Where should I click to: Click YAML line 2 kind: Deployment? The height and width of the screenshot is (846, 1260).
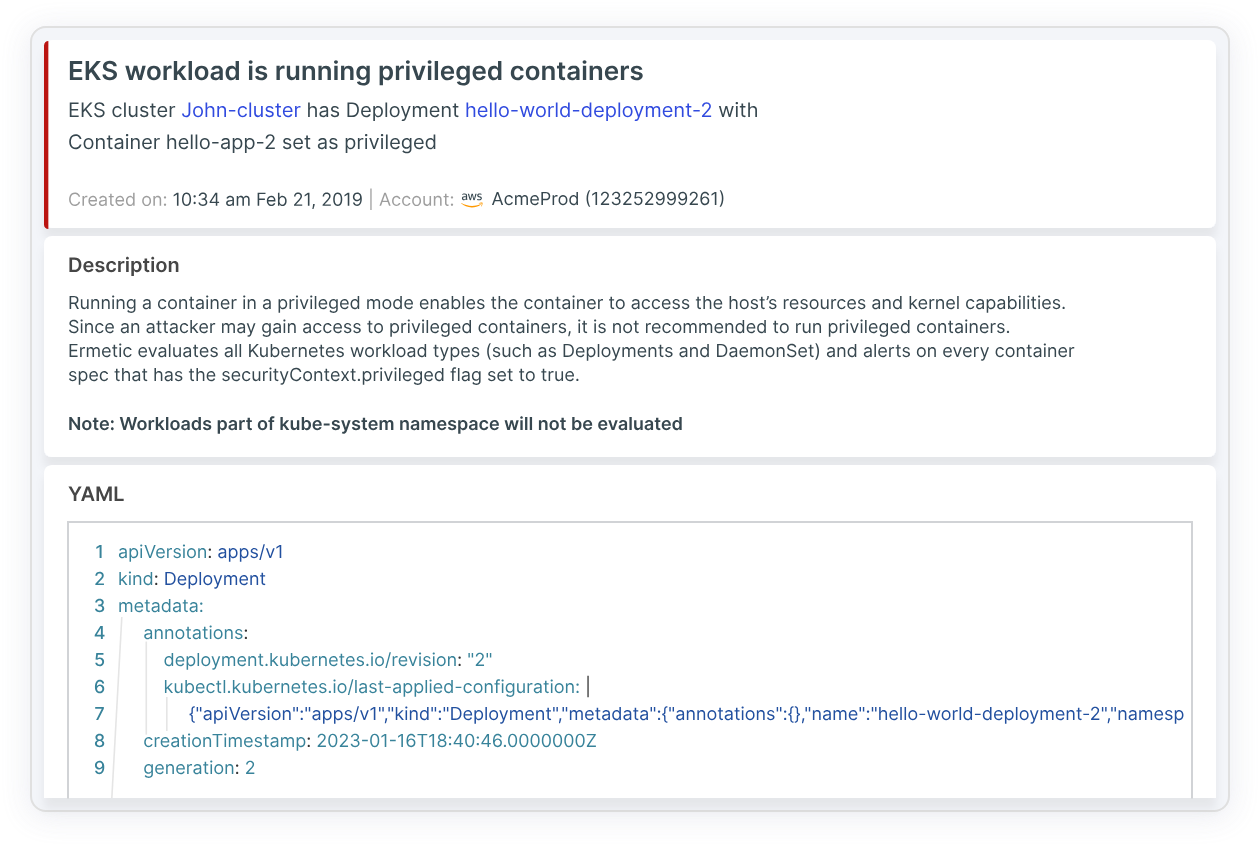point(192,579)
